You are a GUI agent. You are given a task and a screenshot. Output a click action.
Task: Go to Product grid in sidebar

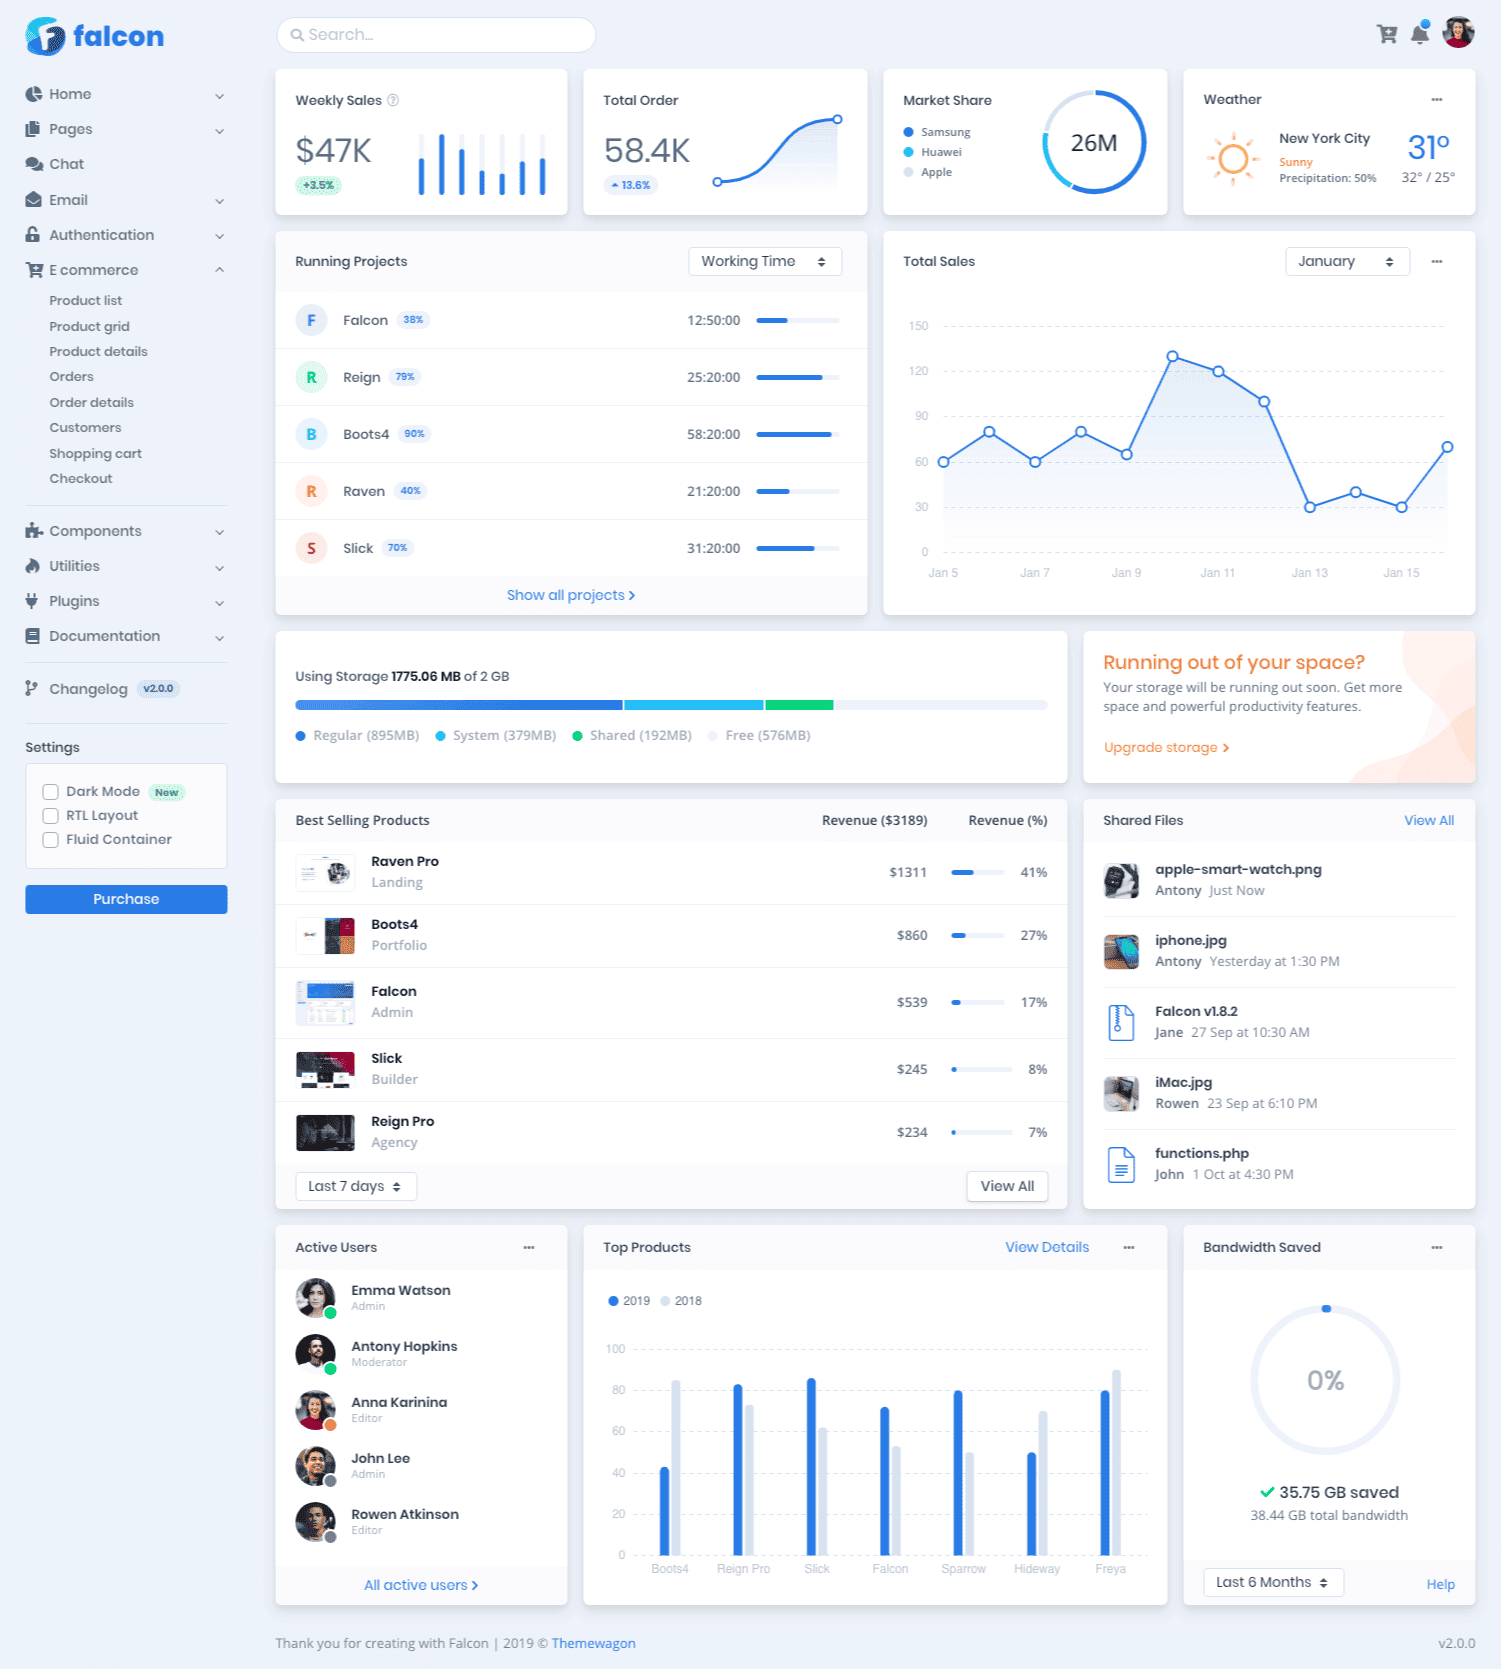coord(89,326)
